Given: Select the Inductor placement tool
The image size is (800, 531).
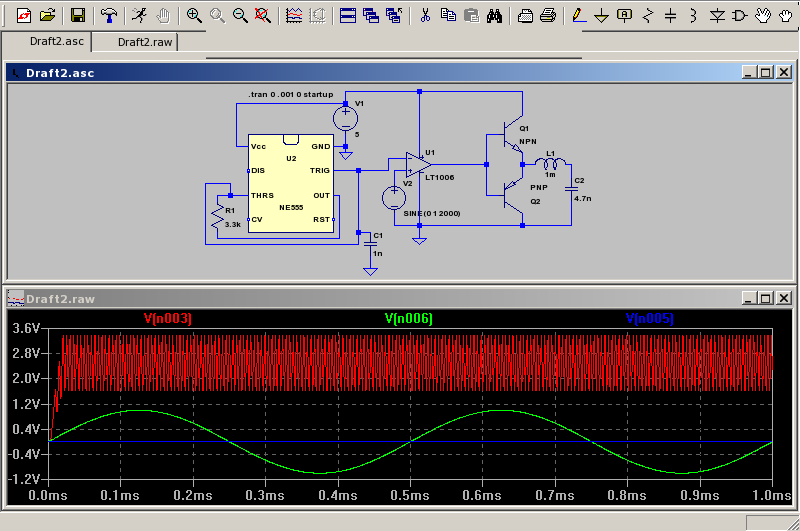Looking at the screenshot, I should tap(693, 15).
